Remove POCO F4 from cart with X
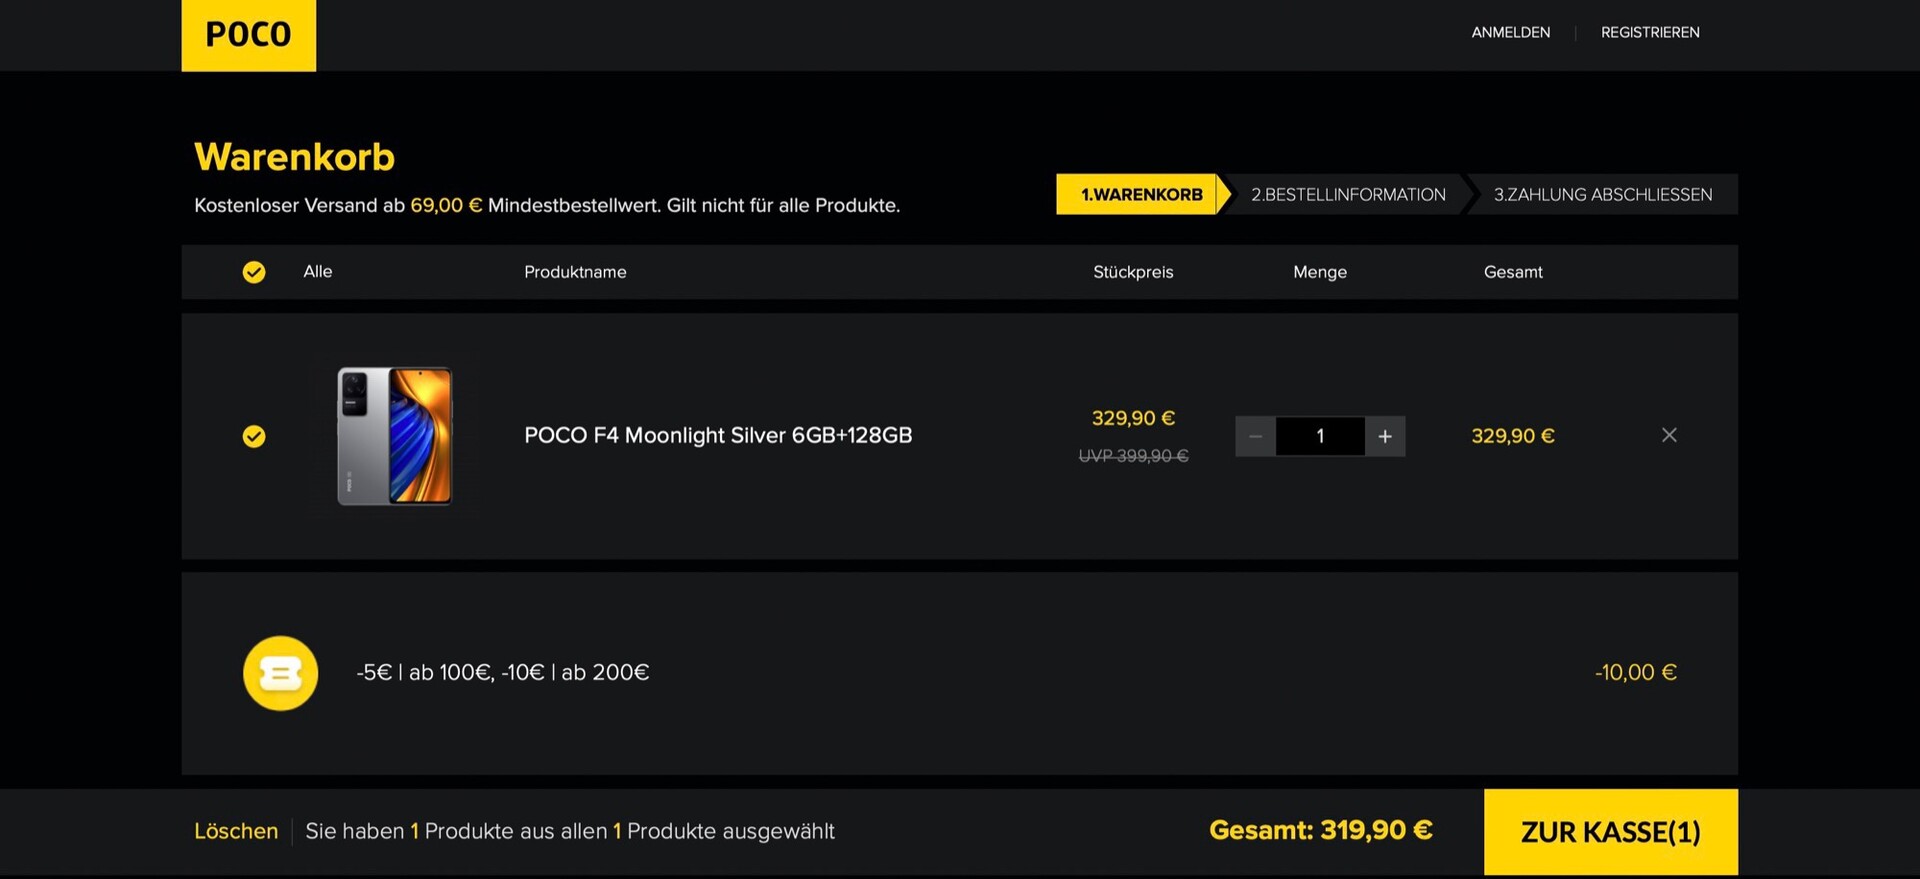The height and width of the screenshot is (879, 1920). 1669,435
